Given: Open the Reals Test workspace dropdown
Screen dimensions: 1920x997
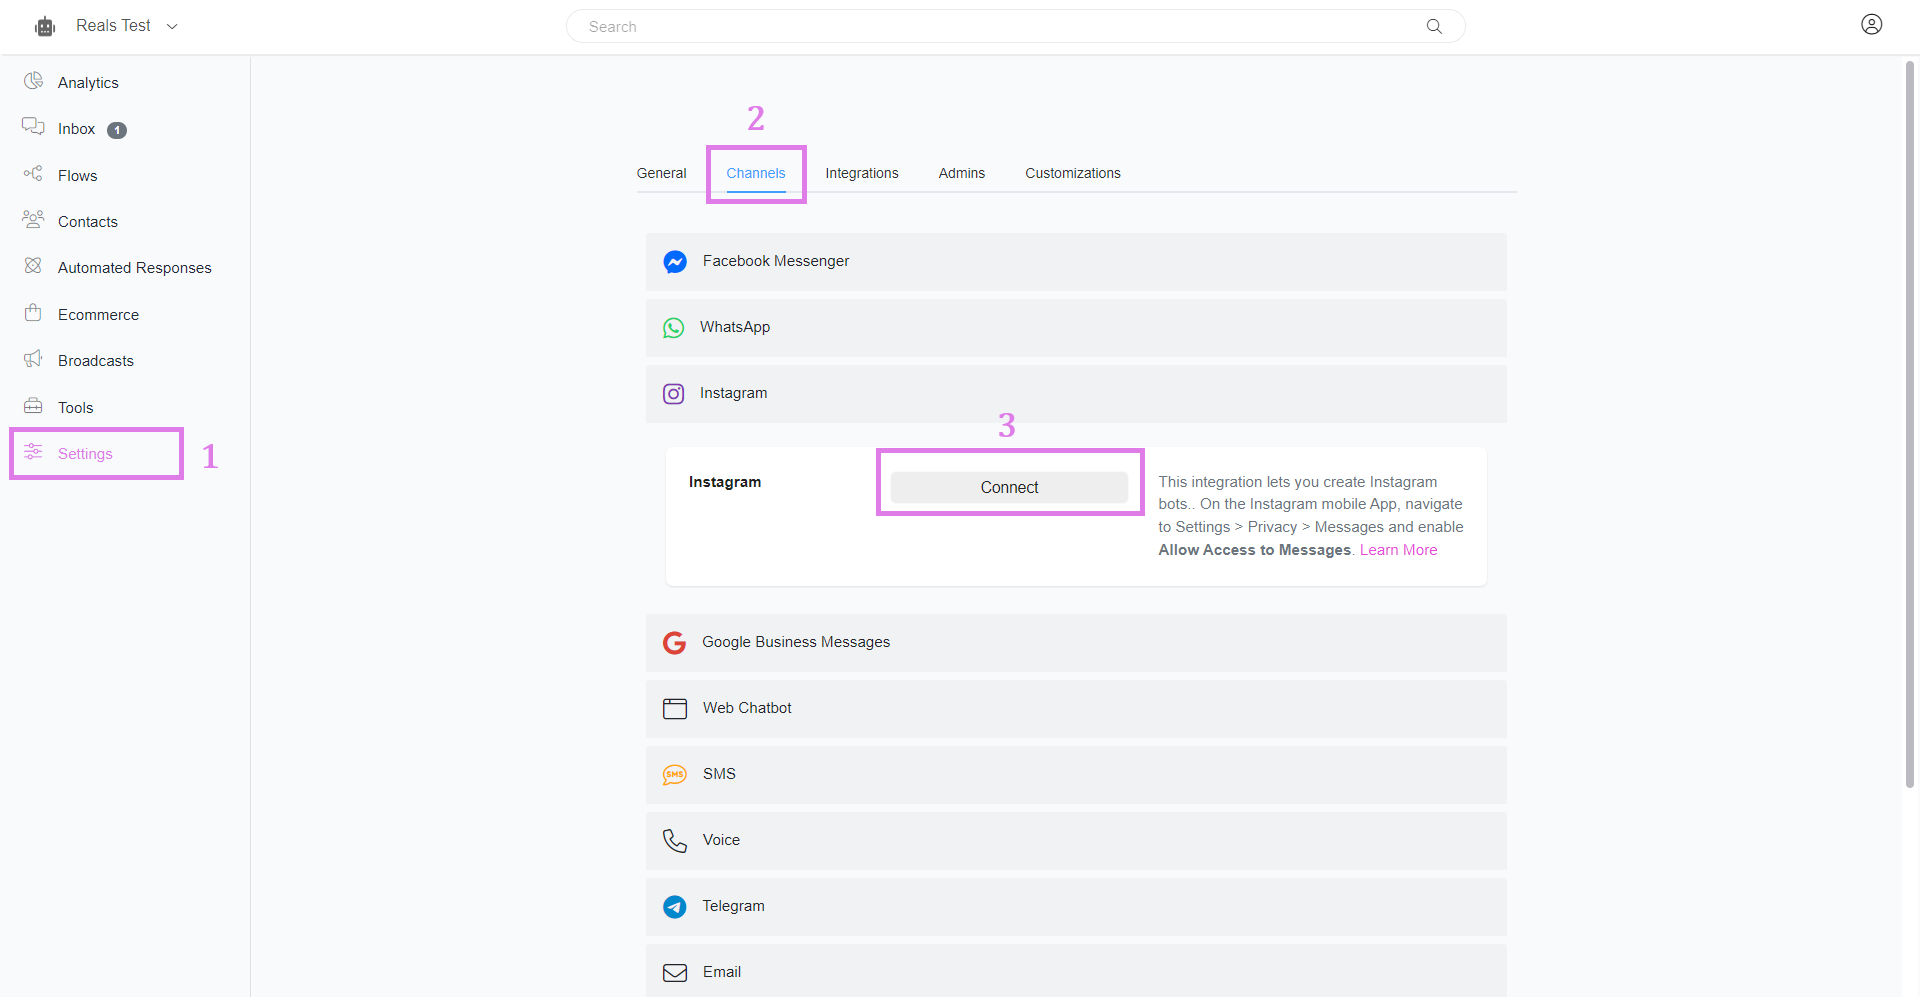Looking at the screenshot, I should pos(127,26).
